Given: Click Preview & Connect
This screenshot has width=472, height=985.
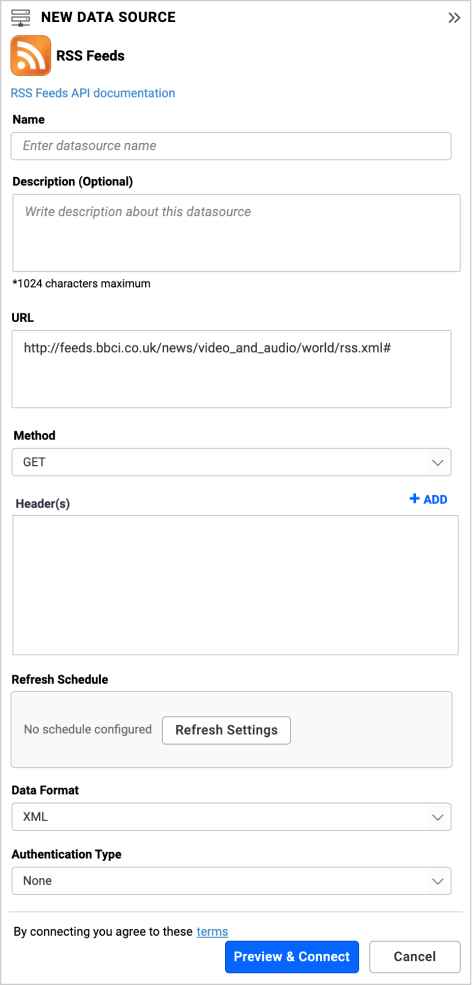Looking at the screenshot, I should tap(292, 957).
